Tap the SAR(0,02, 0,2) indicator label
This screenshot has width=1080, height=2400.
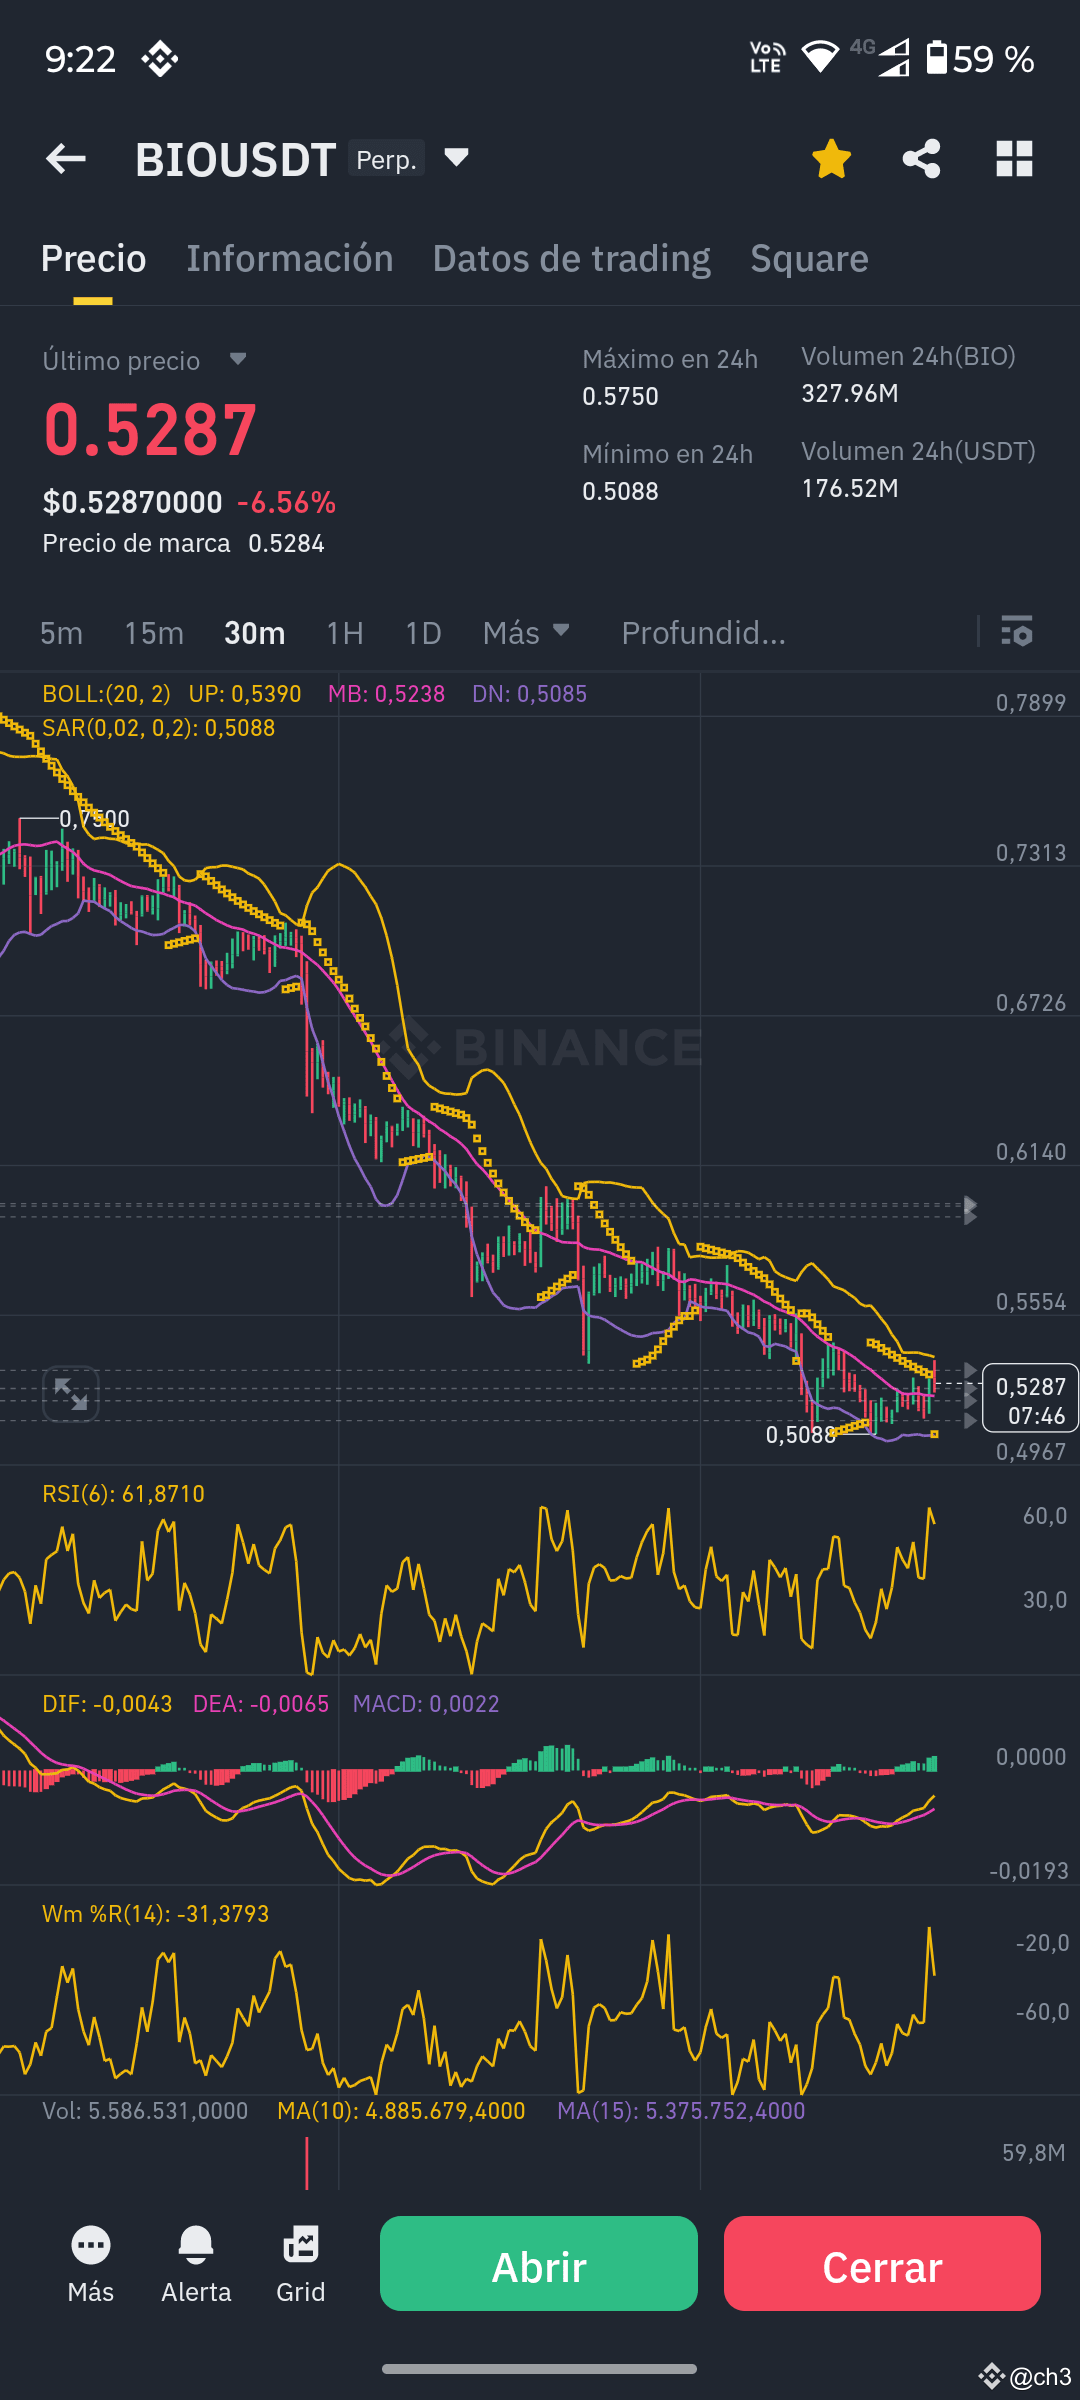pos(159,728)
